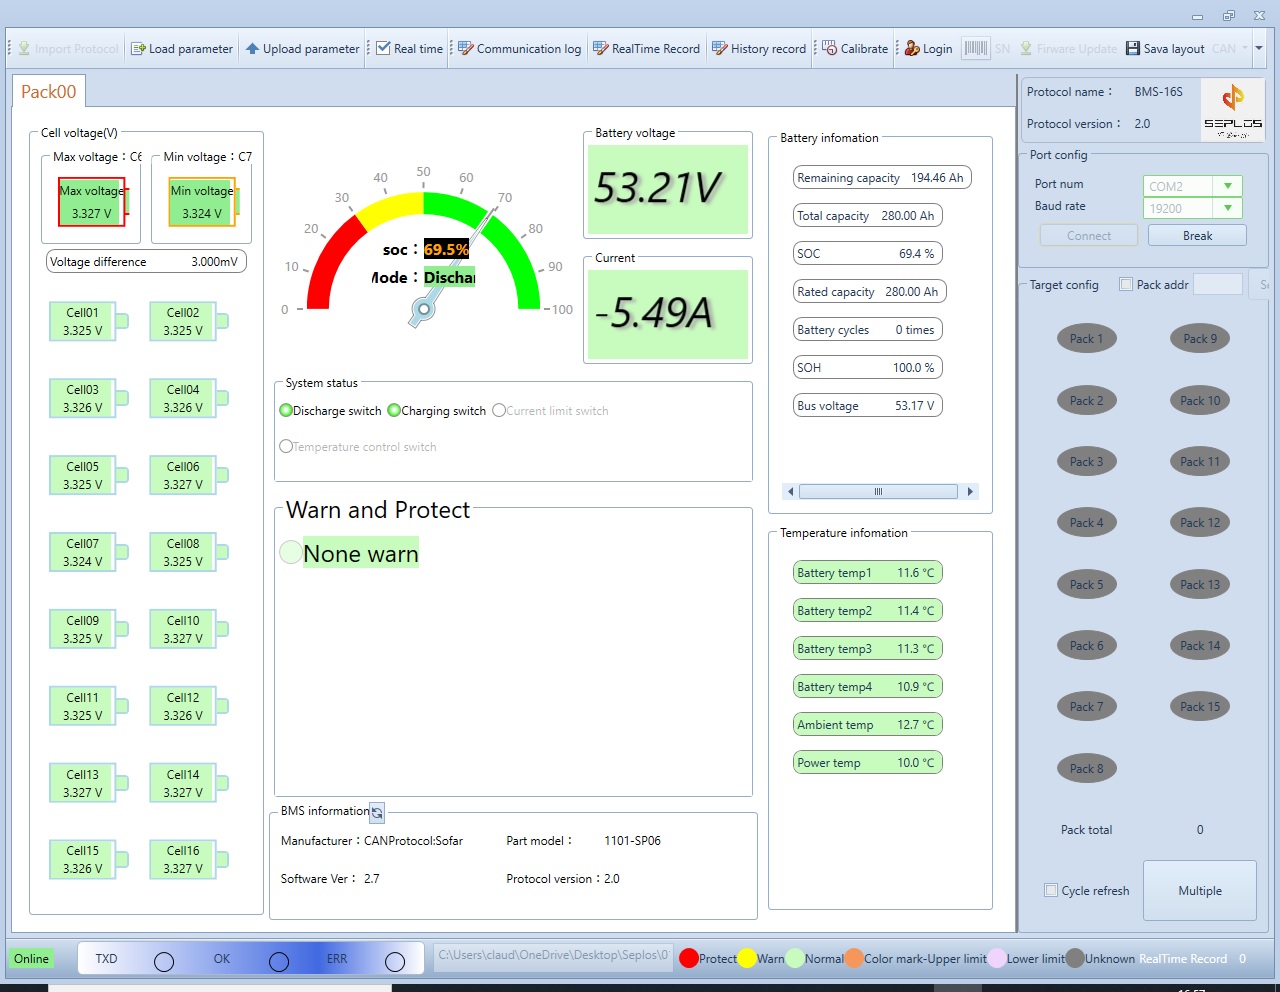Screen dimensions: 1280x992
Task: Select Pack 9
Action: [x=1200, y=338]
